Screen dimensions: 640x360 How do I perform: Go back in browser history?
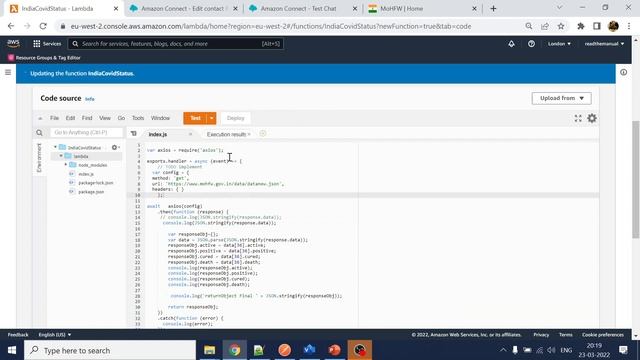(x=11, y=26)
